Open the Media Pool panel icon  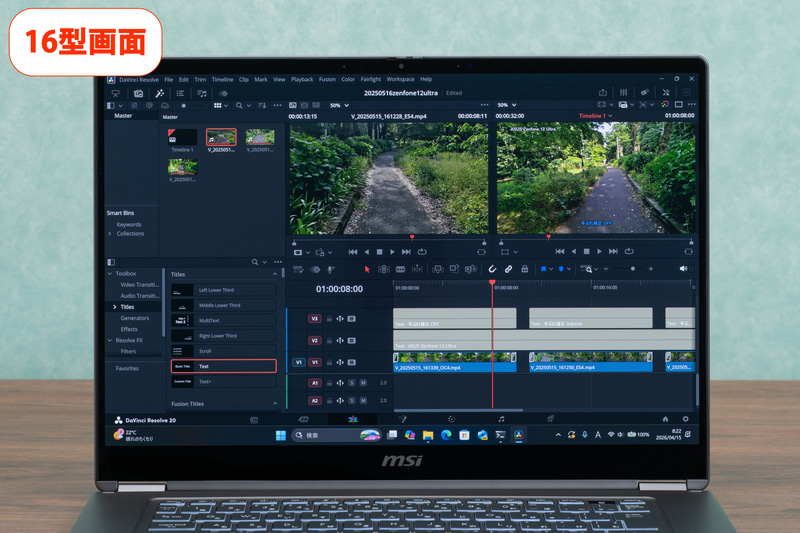(x=138, y=93)
